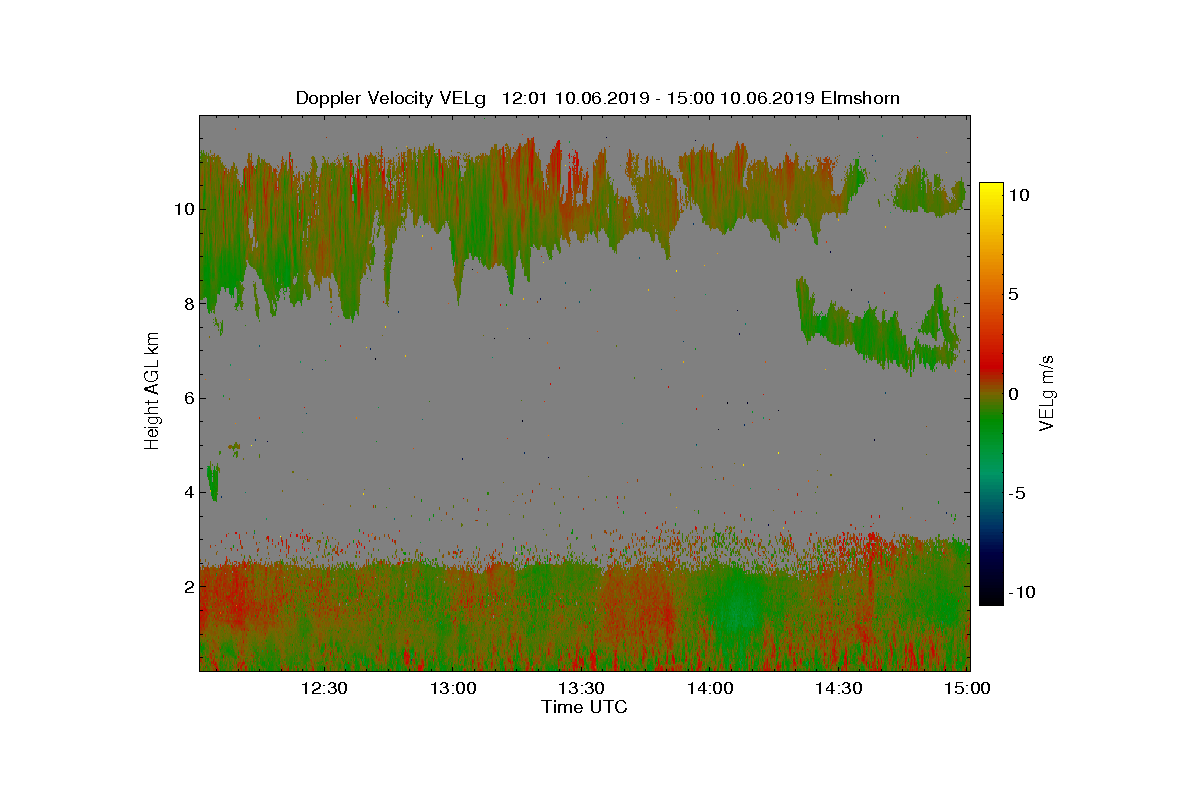Click the plot title 'Doppler Velocity VELg'

390,98
